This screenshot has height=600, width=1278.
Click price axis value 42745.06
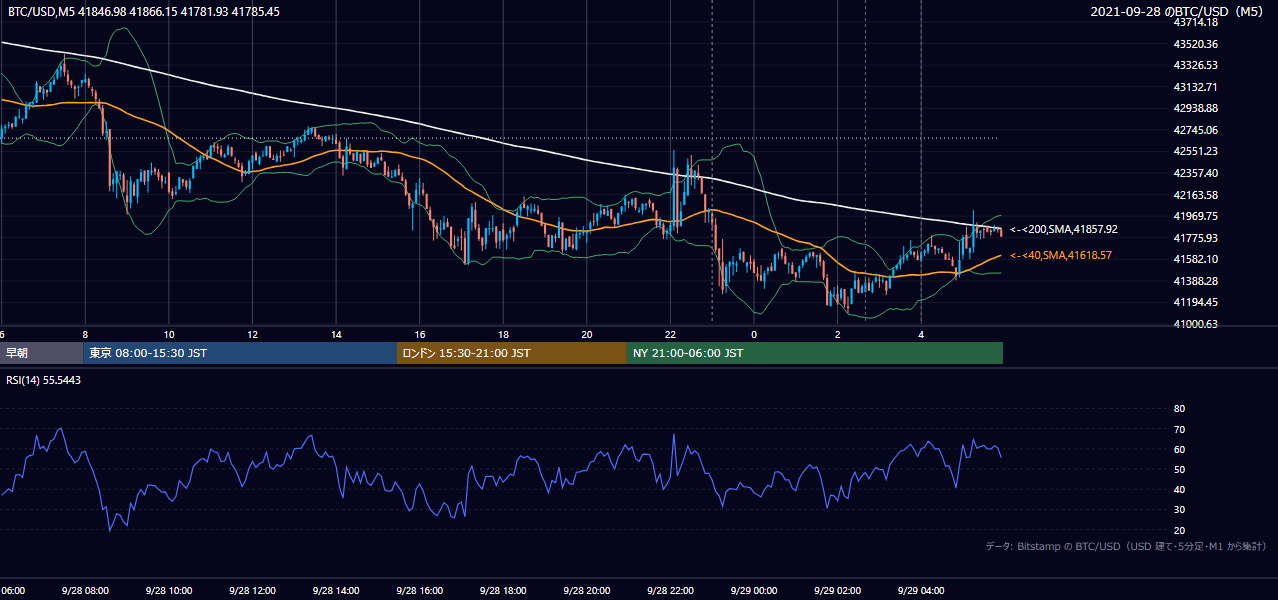pos(1195,130)
